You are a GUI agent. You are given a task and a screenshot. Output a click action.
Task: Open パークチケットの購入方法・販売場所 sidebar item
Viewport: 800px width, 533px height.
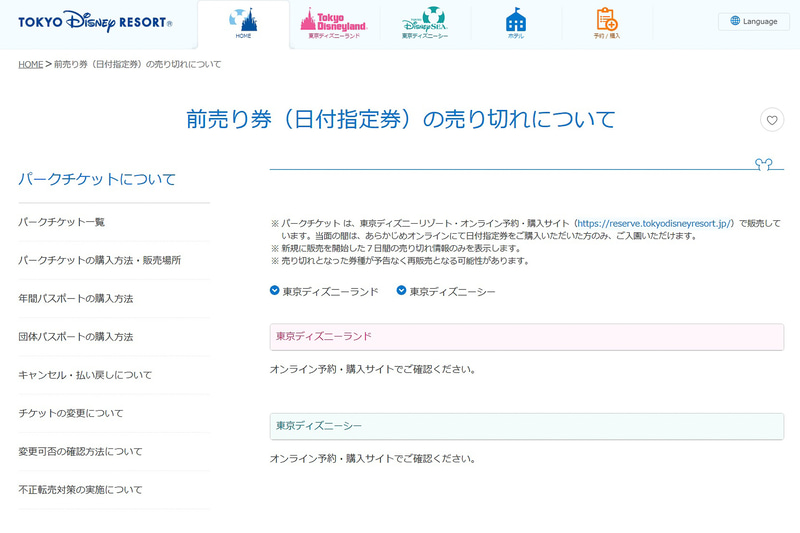pyautogui.click(x=114, y=260)
